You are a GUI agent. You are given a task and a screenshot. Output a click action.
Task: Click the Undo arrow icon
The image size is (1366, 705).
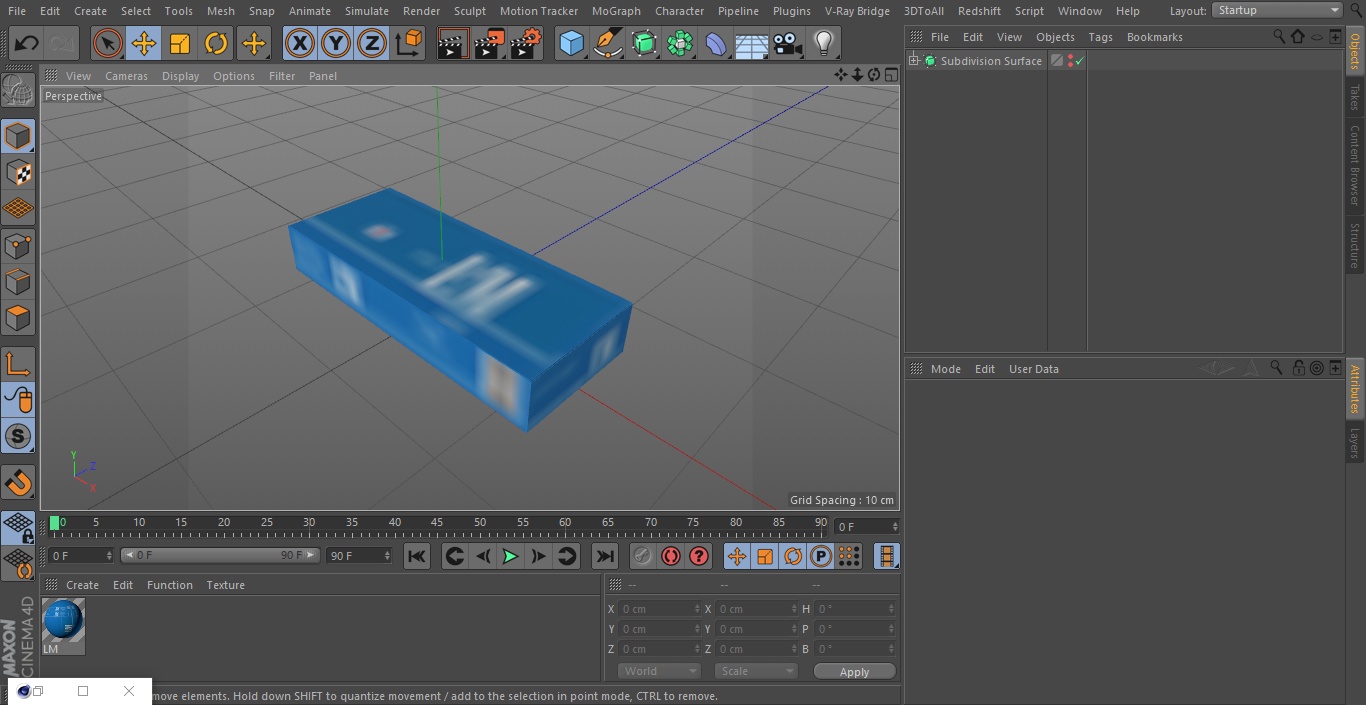[x=27, y=43]
